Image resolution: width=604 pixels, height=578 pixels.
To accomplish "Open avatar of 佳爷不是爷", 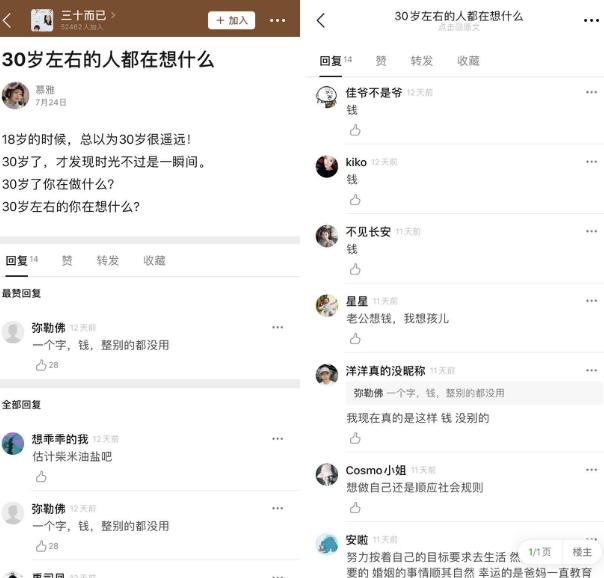I will 327,97.
